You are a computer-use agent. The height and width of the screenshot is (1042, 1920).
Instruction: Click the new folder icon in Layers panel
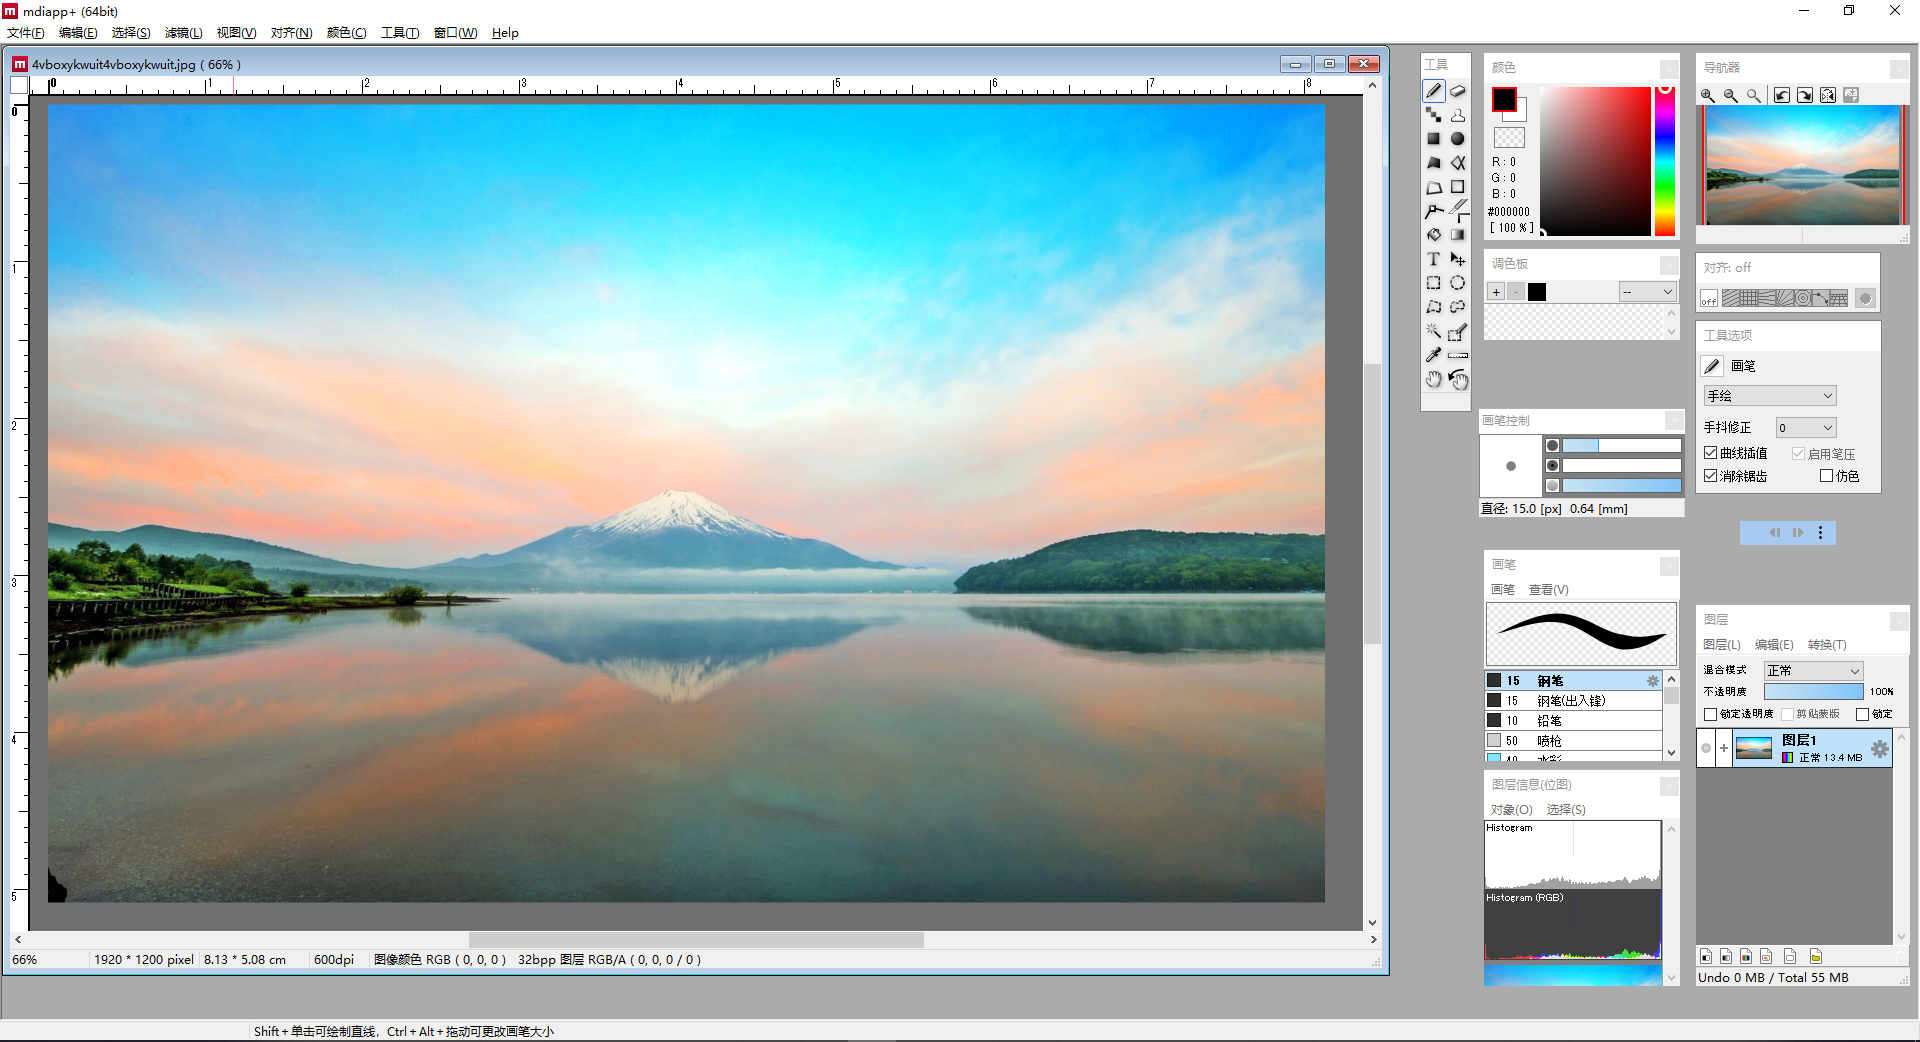point(1816,956)
